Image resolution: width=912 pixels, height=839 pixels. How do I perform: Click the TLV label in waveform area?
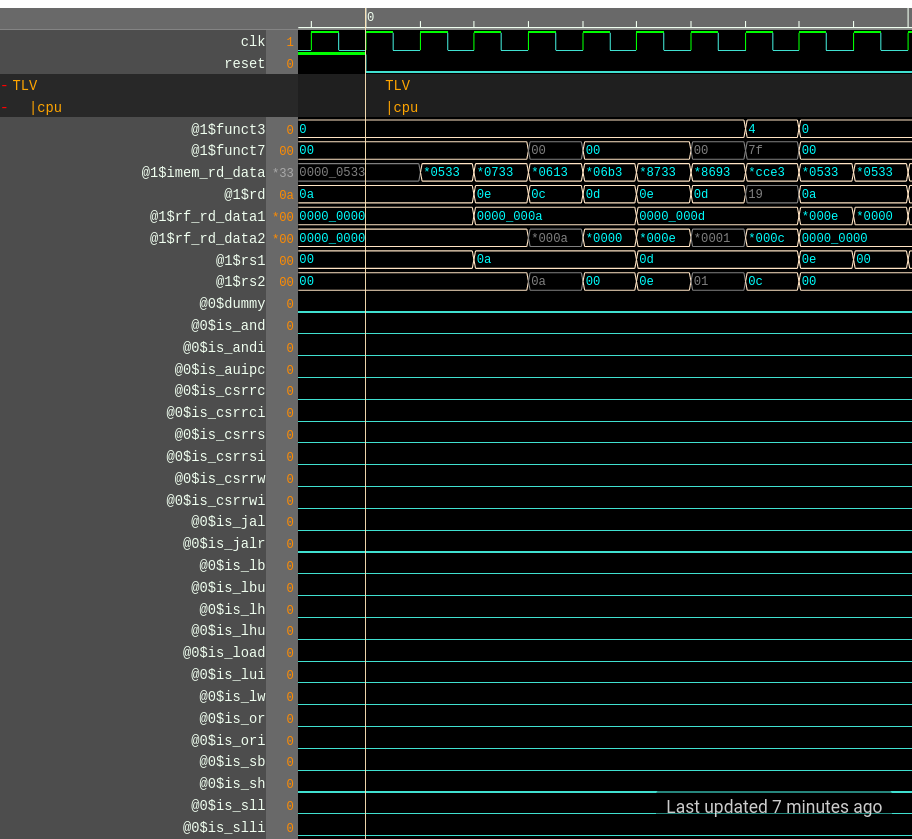[x=398, y=86]
